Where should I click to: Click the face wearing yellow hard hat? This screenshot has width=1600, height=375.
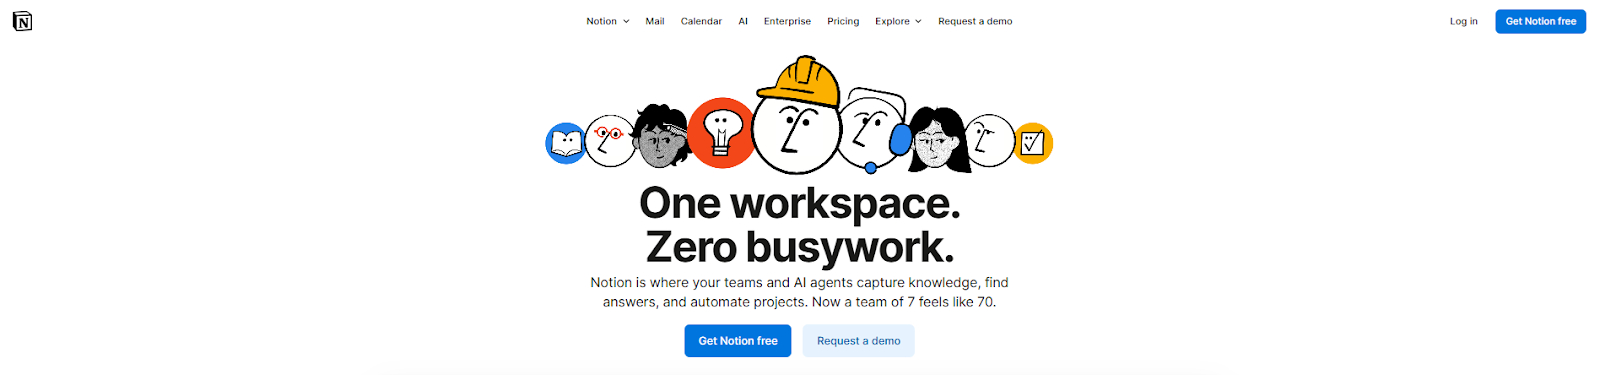797,116
